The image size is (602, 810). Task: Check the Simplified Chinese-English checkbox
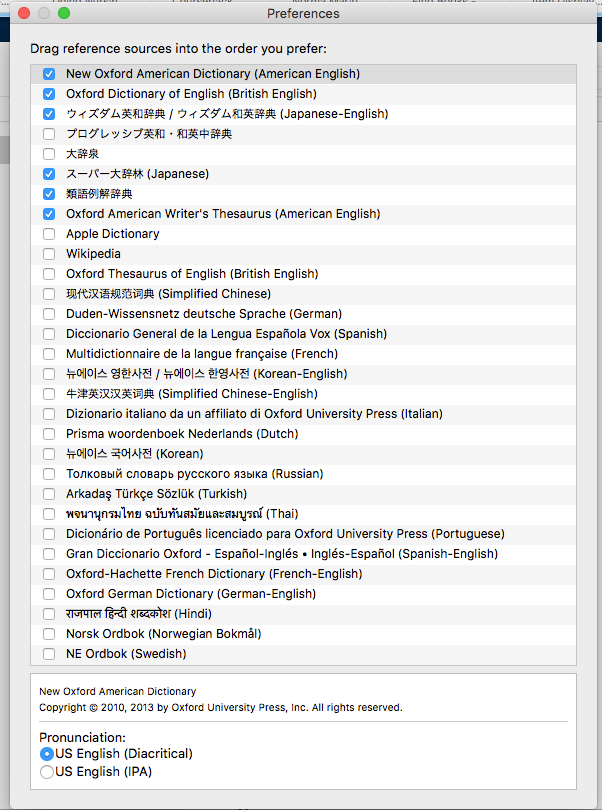point(49,394)
